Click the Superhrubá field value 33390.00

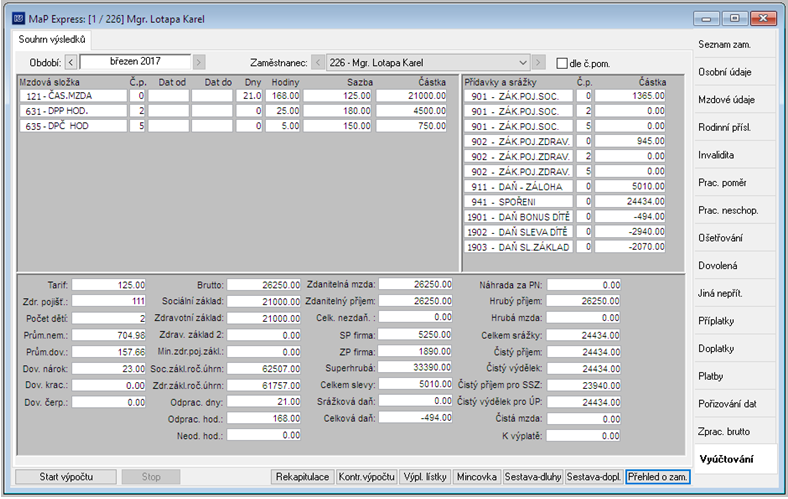pos(416,368)
